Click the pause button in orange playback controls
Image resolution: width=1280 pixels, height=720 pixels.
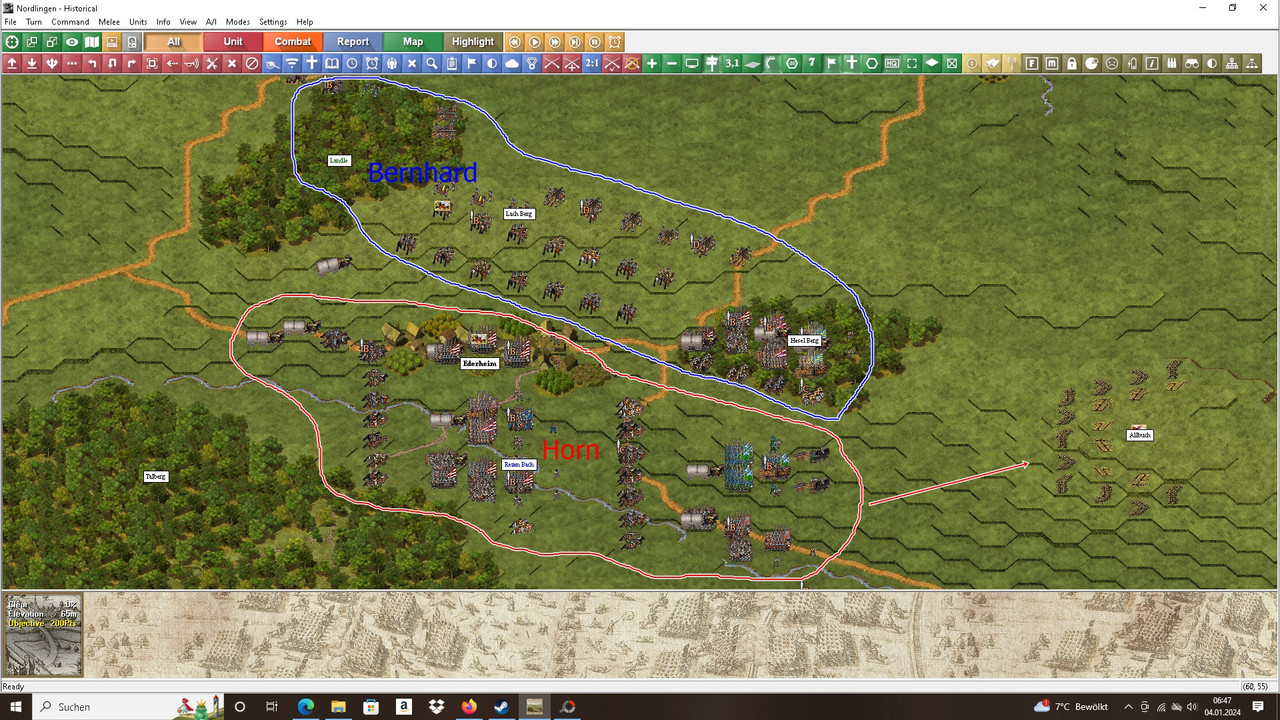coord(594,42)
